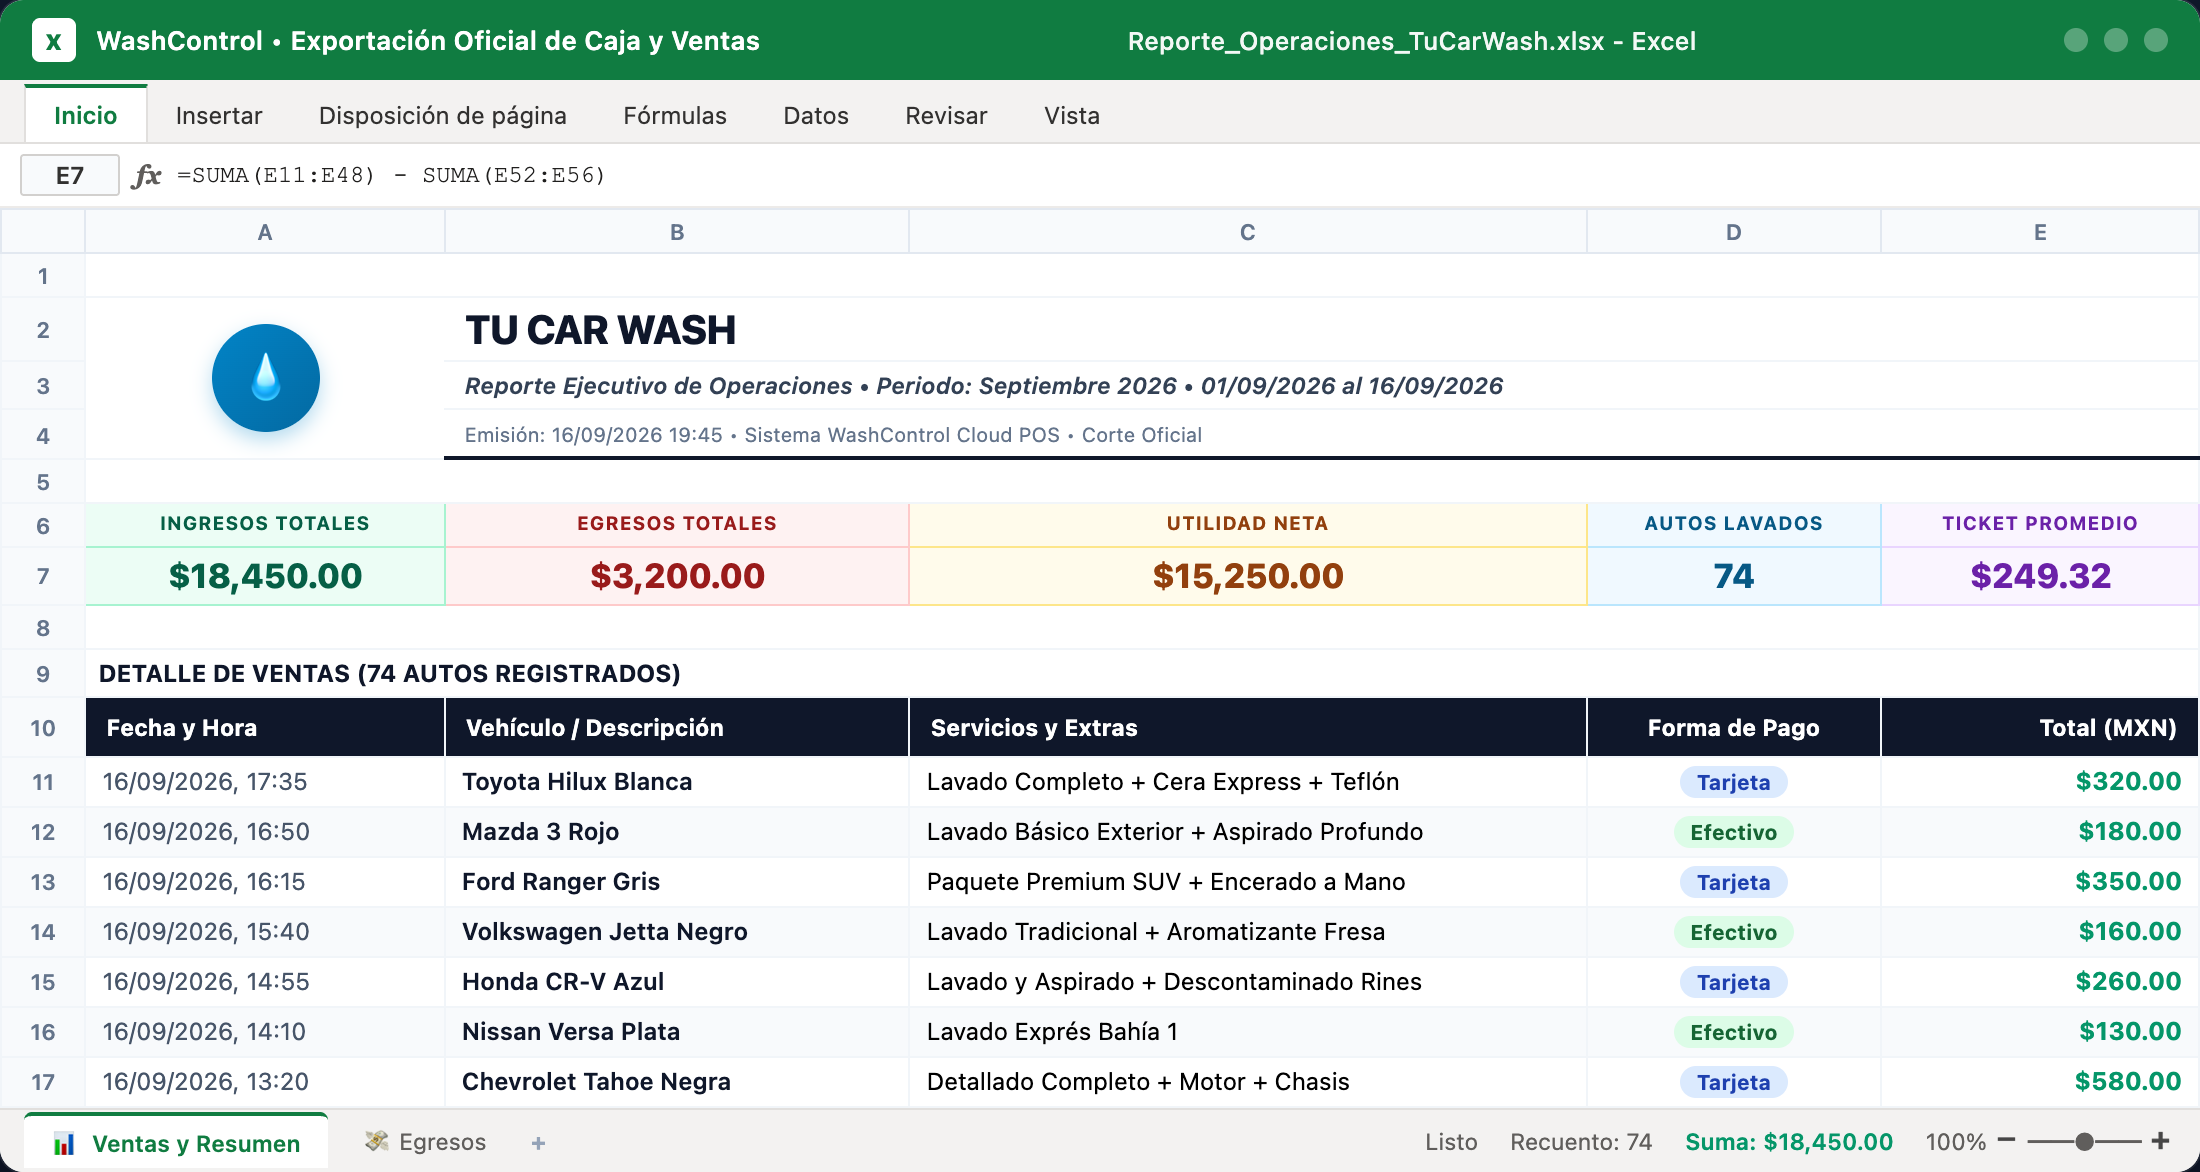The image size is (2200, 1172).
Task: Click the Ticket Promedio $249.32 cell
Action: pyautogui.click(x=2040, y=576)
